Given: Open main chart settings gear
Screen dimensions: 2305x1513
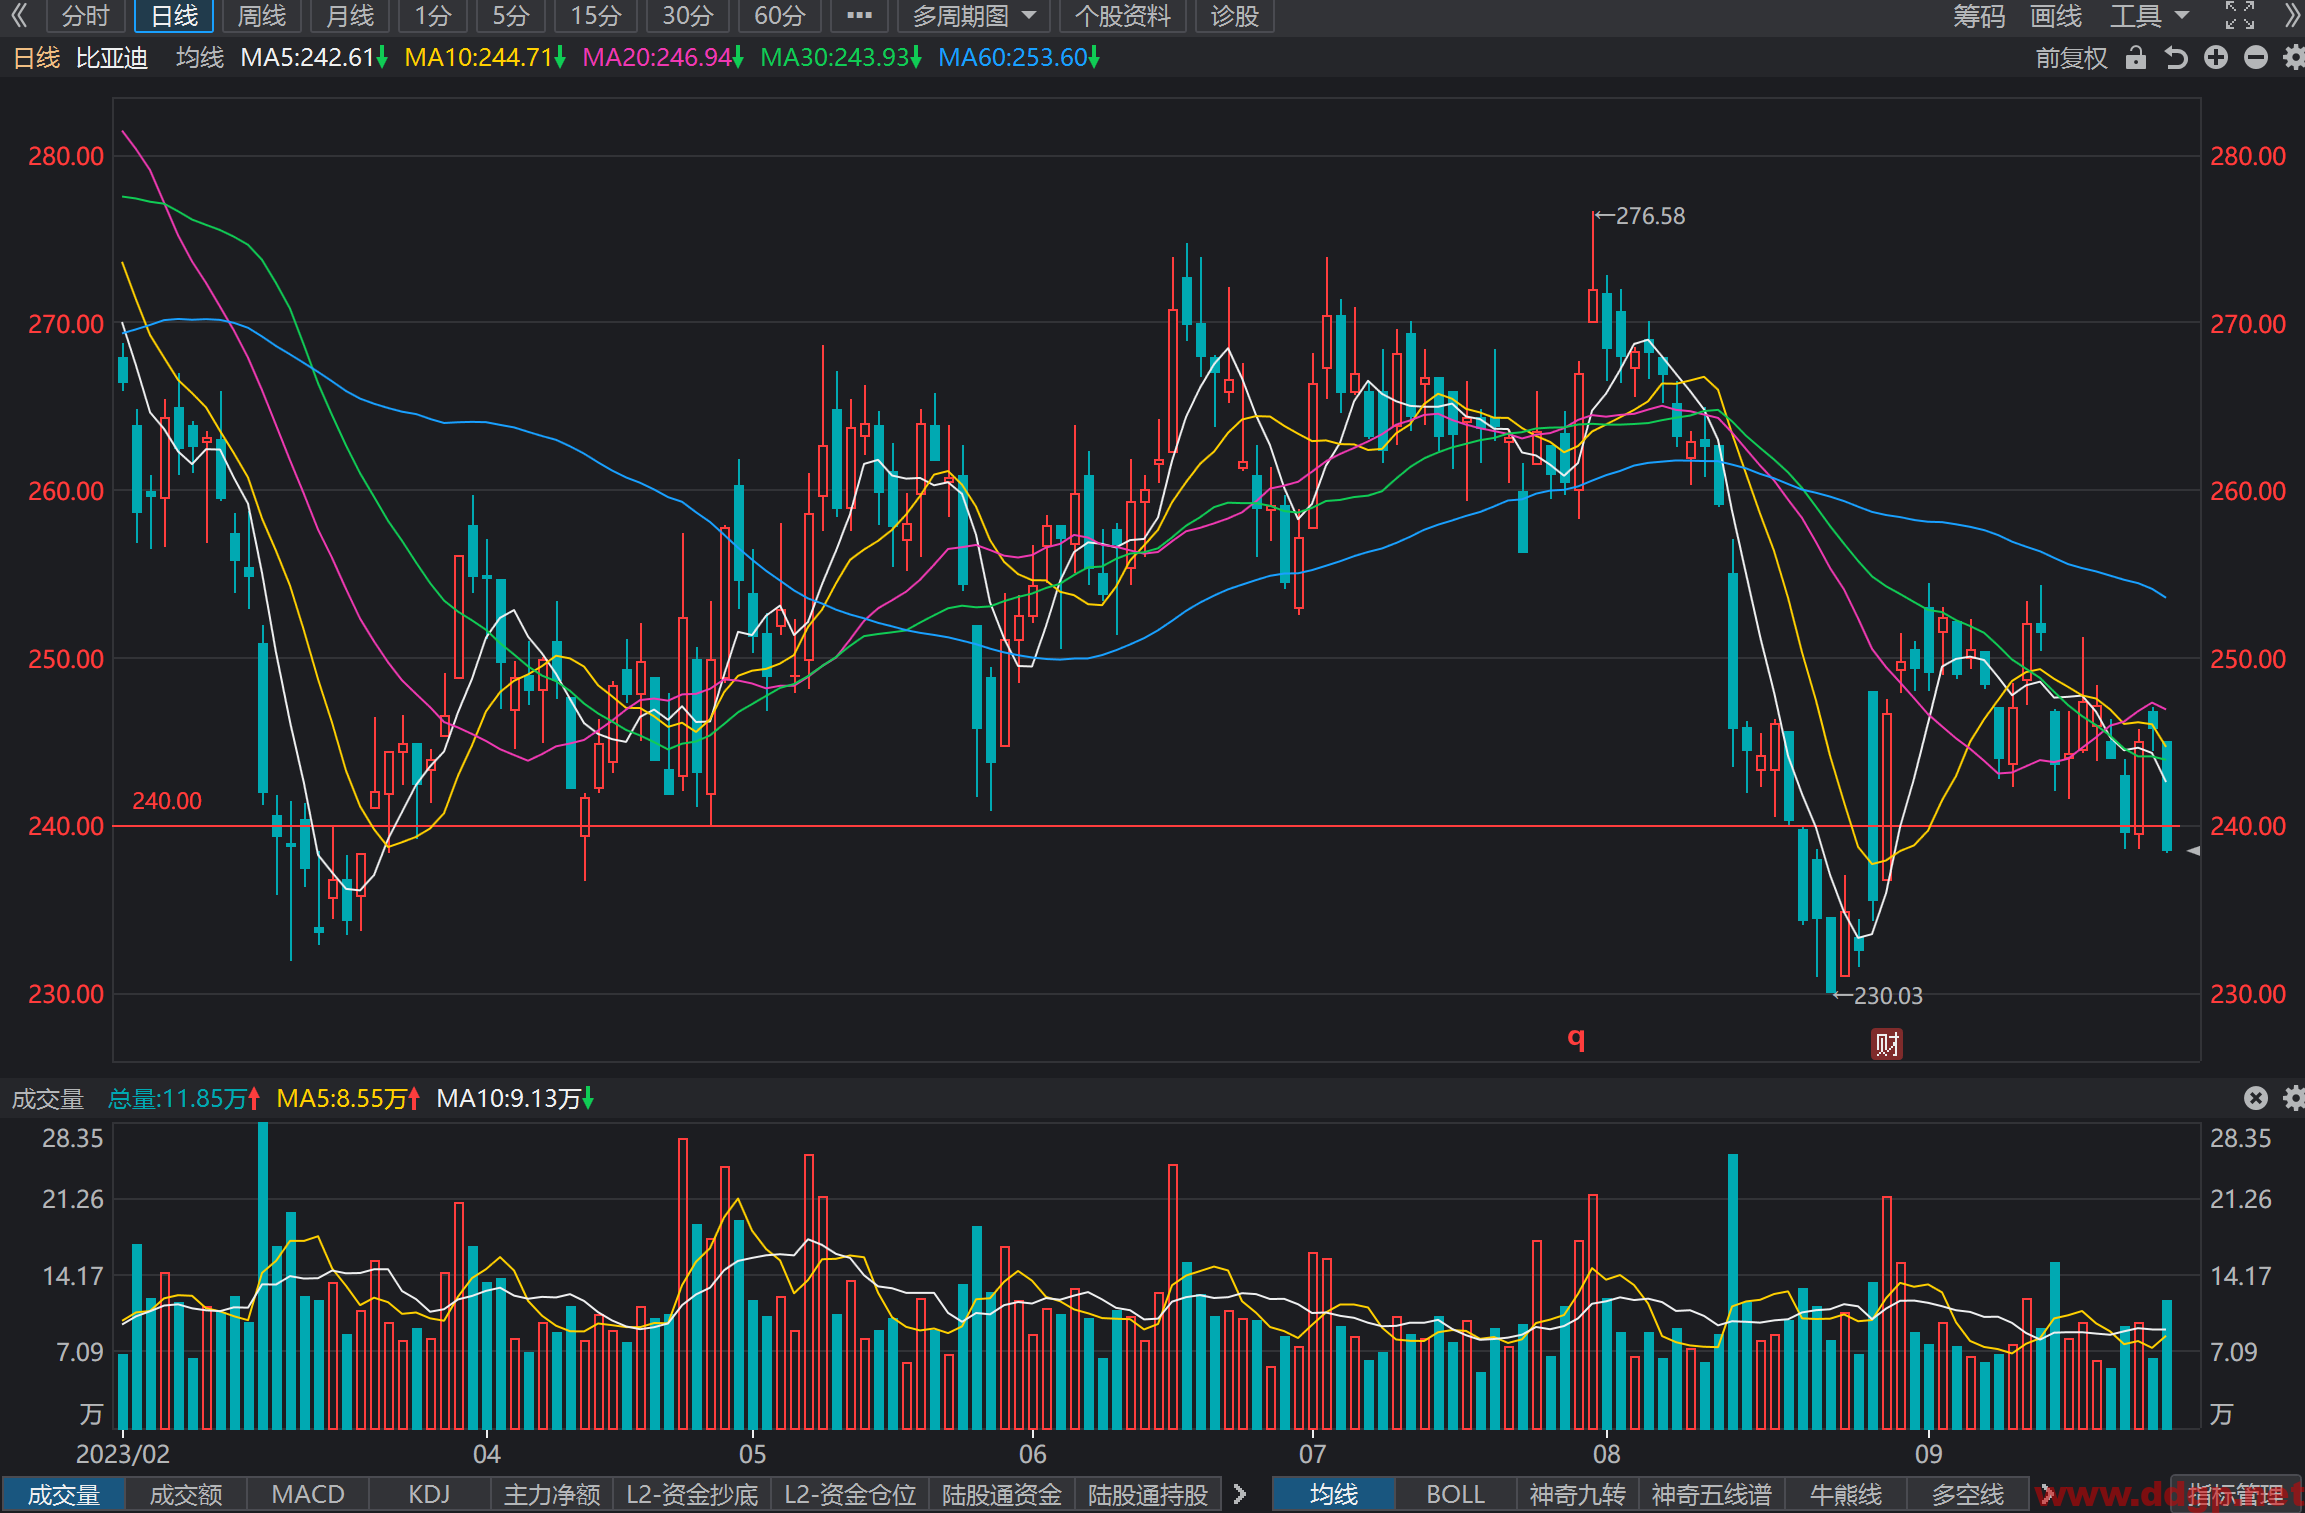Looking at the screenshot, I should pos(2294,58).
